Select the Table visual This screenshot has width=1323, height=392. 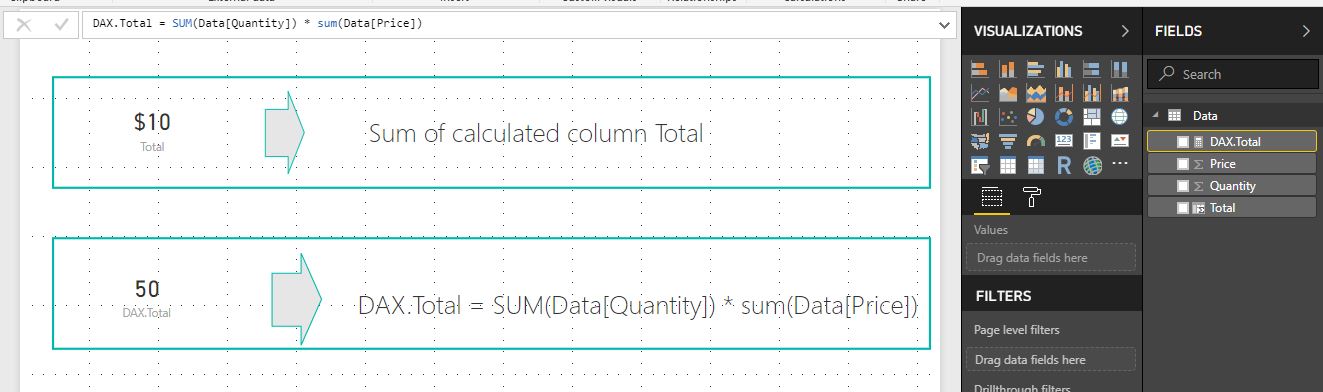tap(1008, 165)
